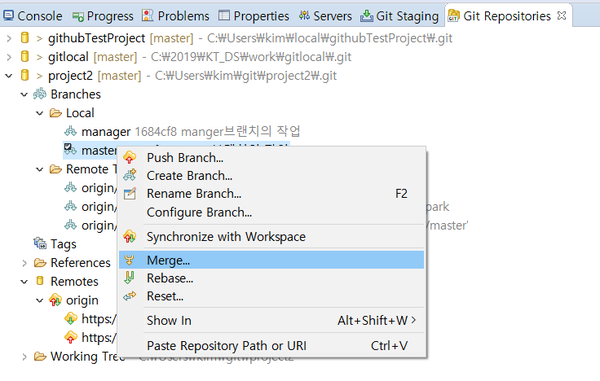
Task: Click the Rename Branch pencil icon
Action: point(130,194)
